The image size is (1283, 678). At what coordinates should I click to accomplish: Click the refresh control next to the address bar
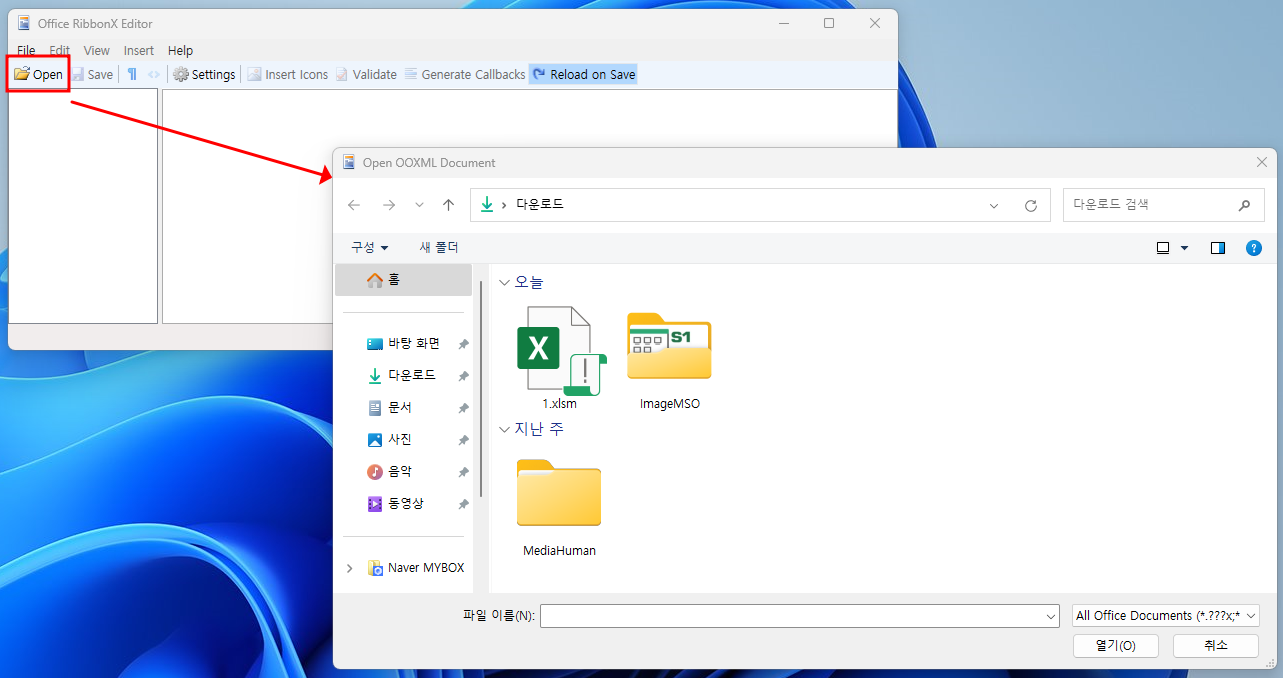coord(1031,204)
